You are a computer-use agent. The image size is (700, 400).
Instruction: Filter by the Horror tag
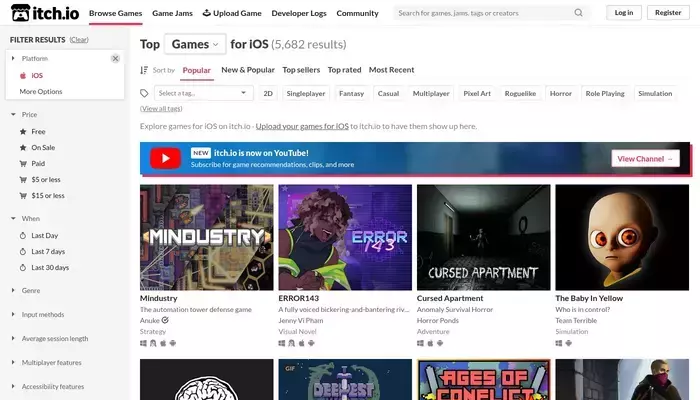[x=561, y=93]
